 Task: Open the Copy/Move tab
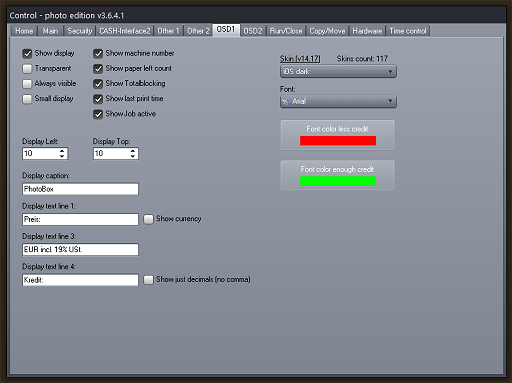click(327, 31)
